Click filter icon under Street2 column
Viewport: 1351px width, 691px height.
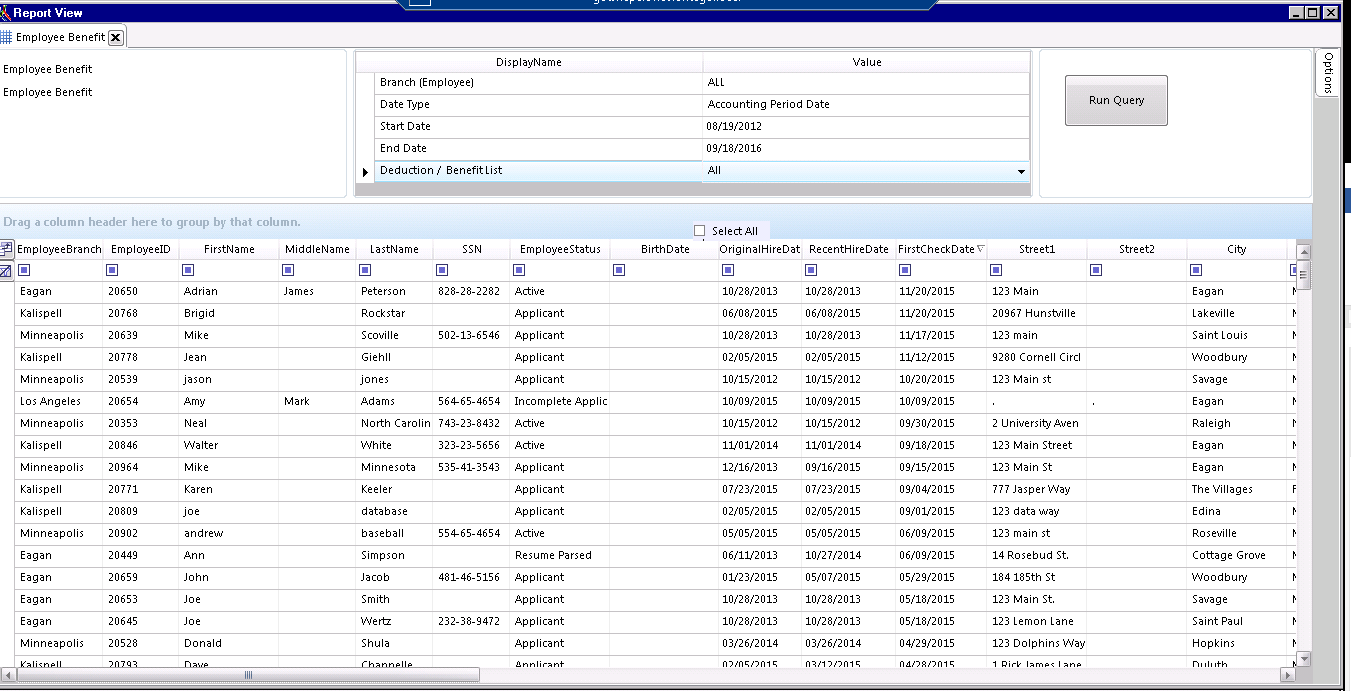coord(1096,270)
